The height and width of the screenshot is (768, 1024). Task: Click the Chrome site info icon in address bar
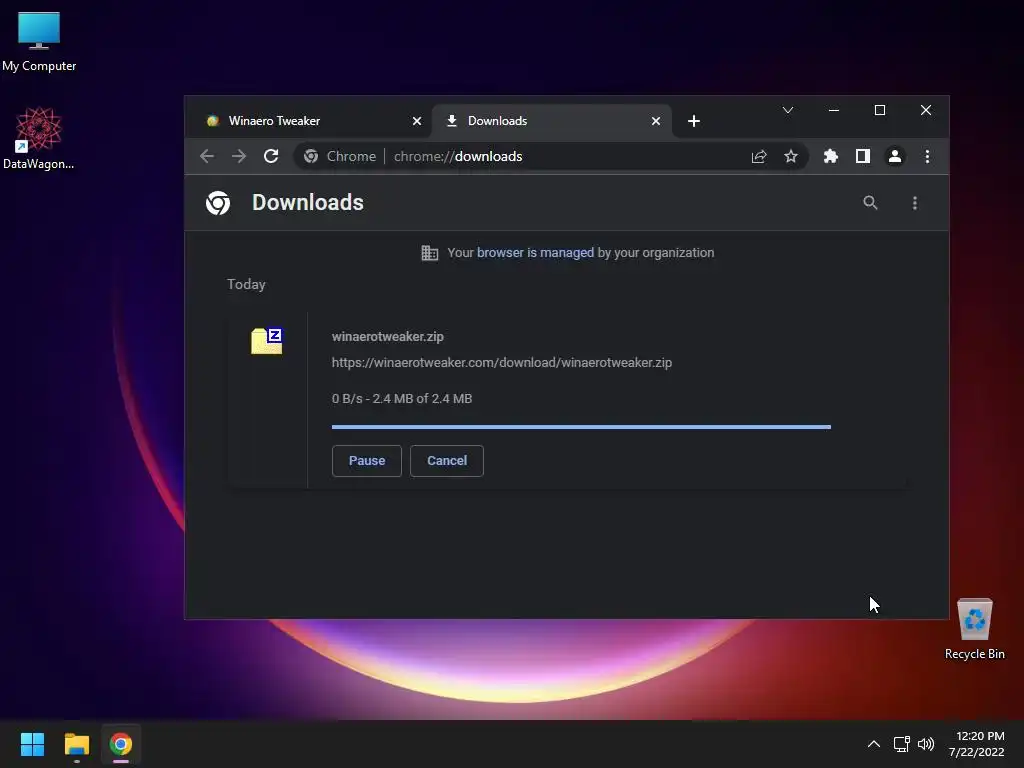312,156
